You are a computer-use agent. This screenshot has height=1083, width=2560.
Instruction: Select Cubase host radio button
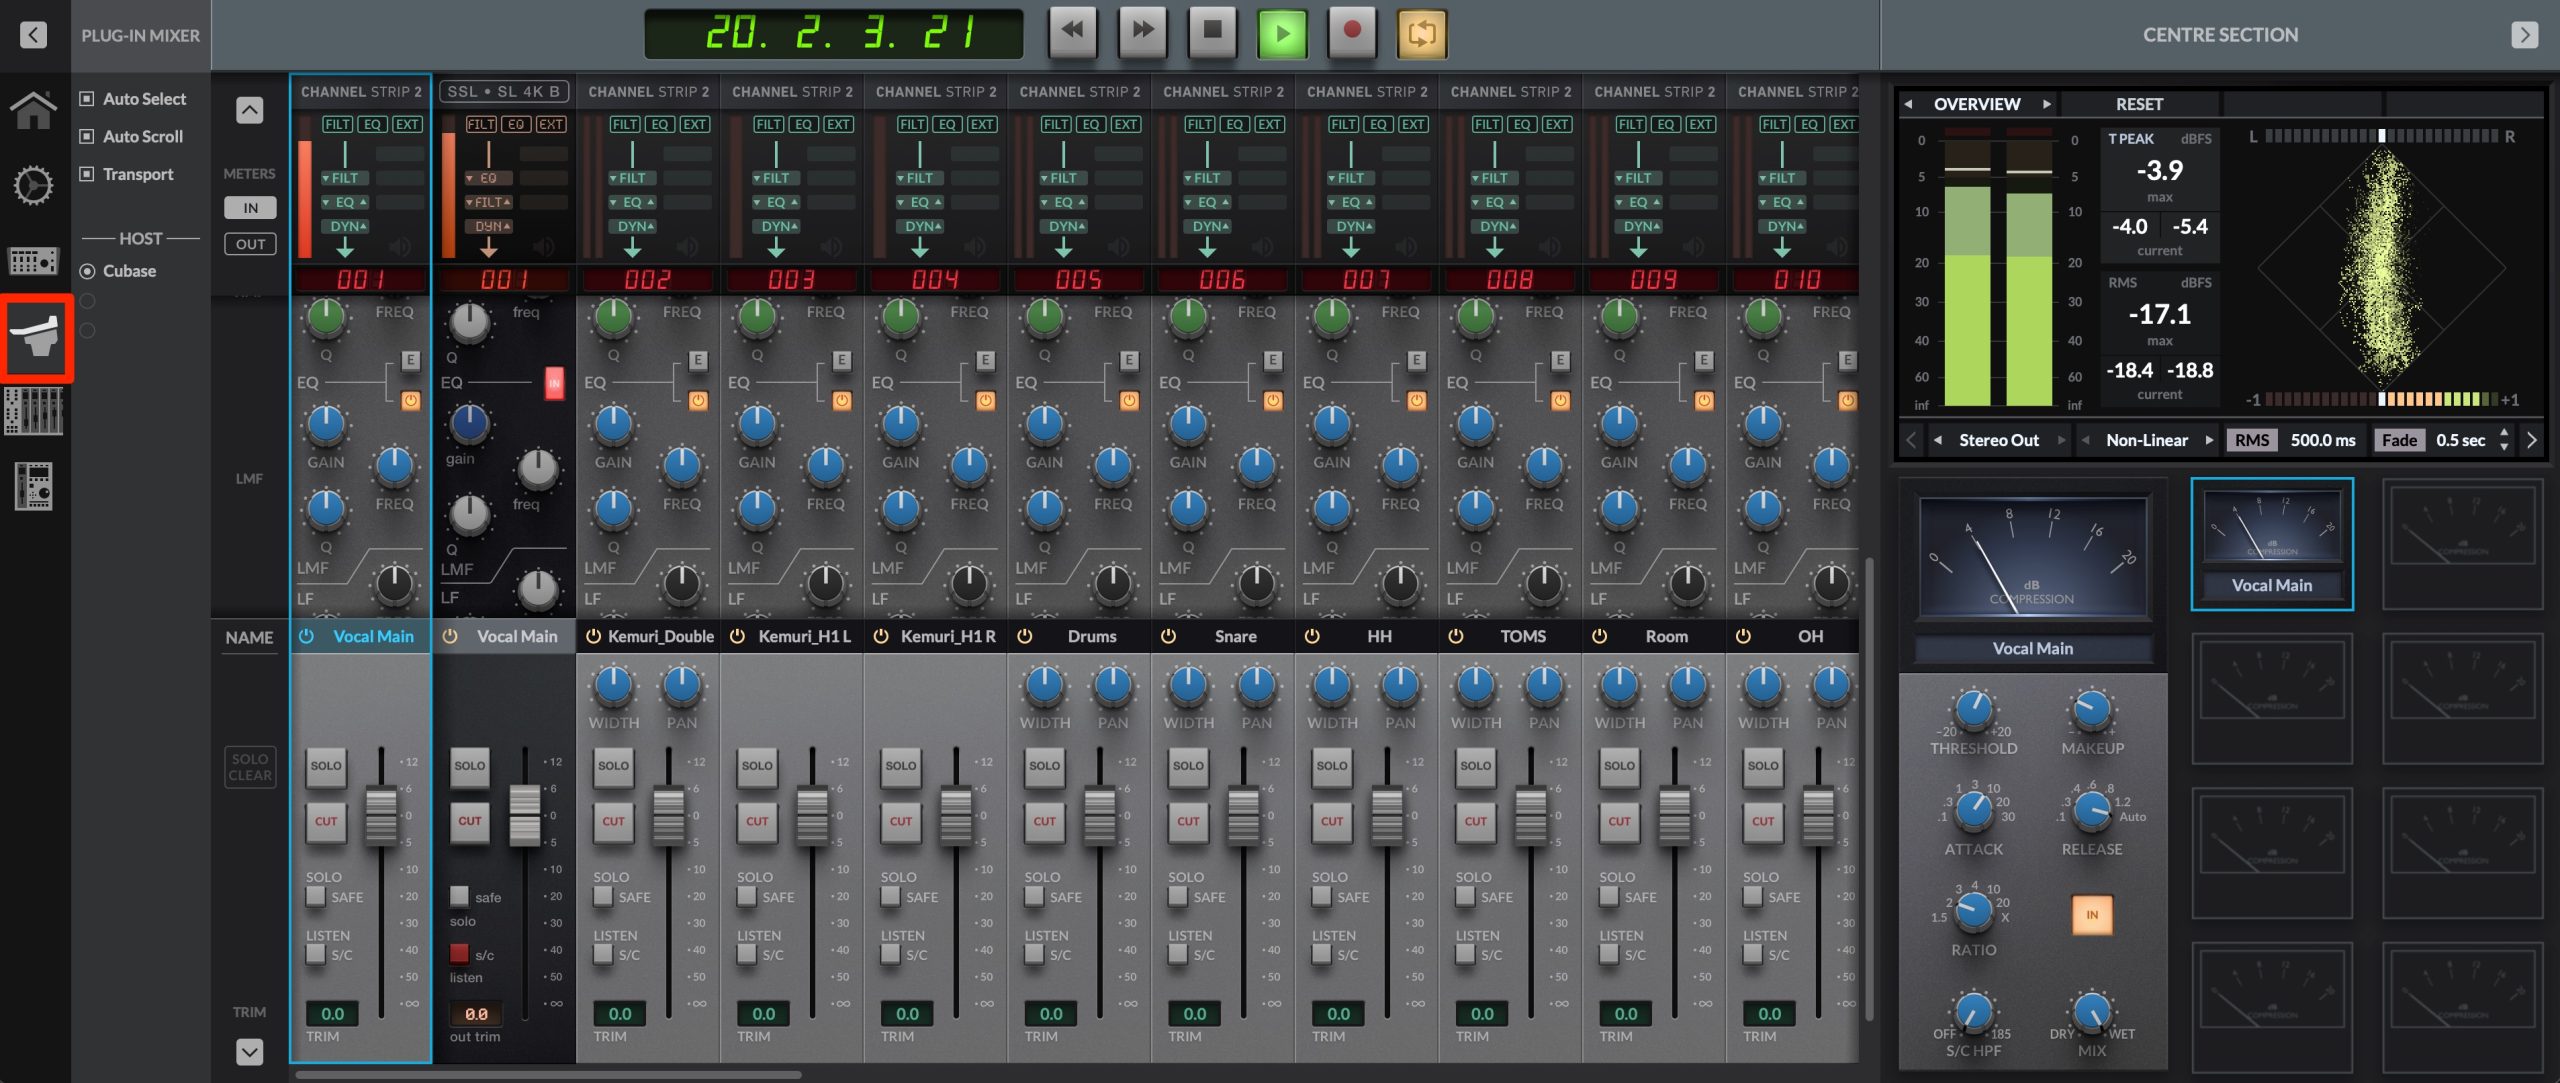[x=87, y=271]
